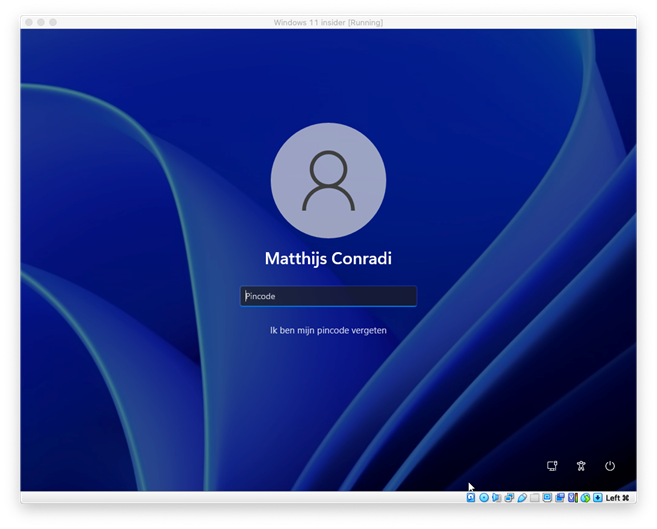This screenshot has width=657, height=529.
Task: Minimize the Windows 11 insider VM window
Action: (41, 22)
